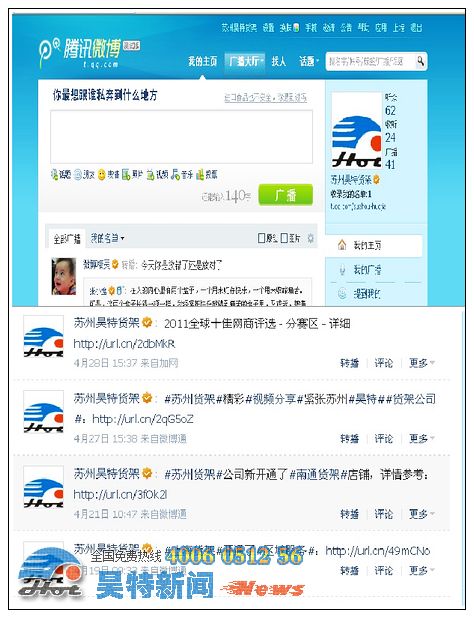Screen dimensions: 474x618
Task: Click the search magnifier icon
Action: pos(420,61)
